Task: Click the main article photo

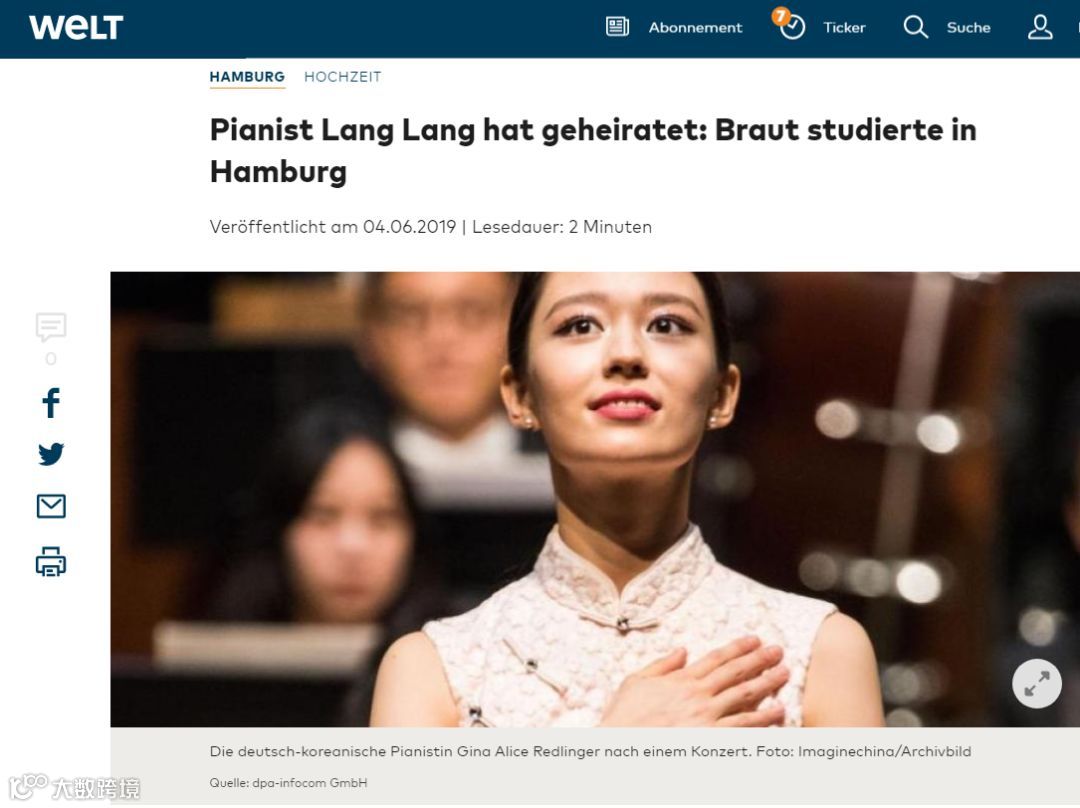Action: pos(595,499)
